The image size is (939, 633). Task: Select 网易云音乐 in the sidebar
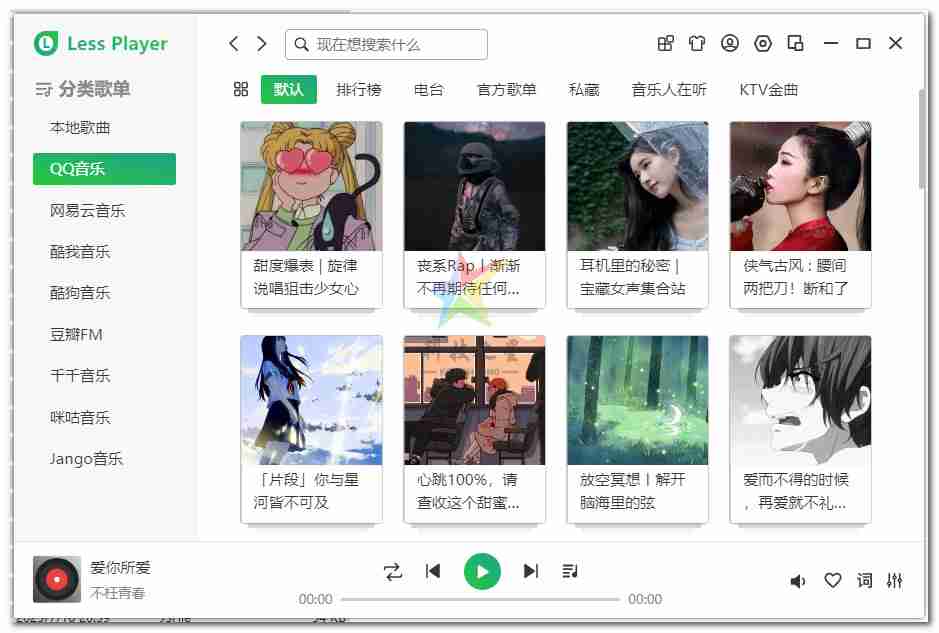[88, 210]
